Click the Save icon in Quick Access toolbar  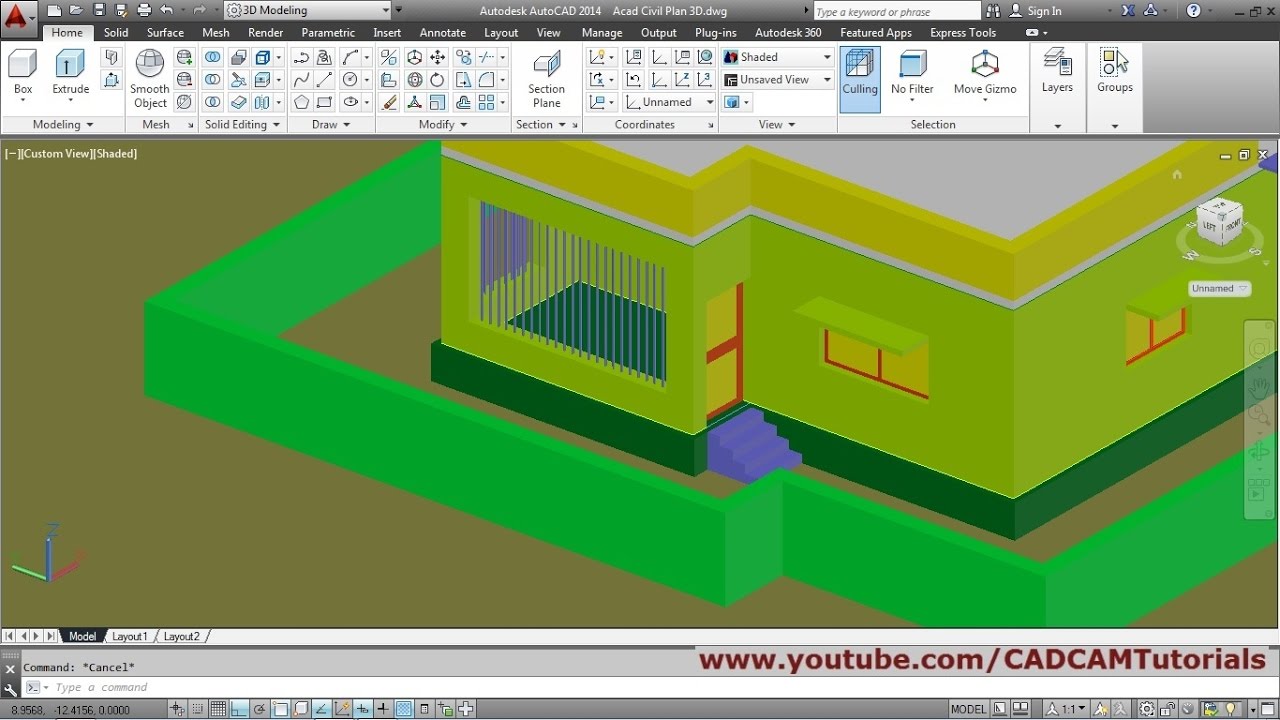pos(99,10)
